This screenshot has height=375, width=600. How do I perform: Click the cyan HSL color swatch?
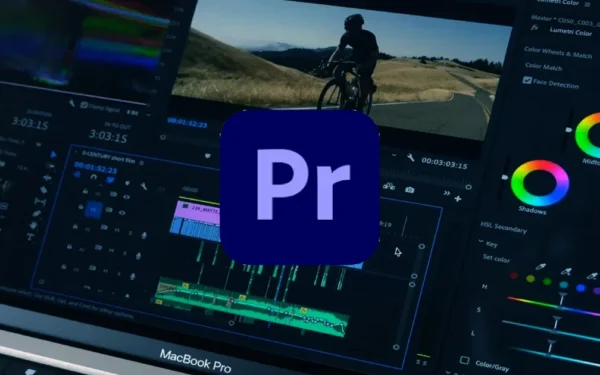(563, 285)
